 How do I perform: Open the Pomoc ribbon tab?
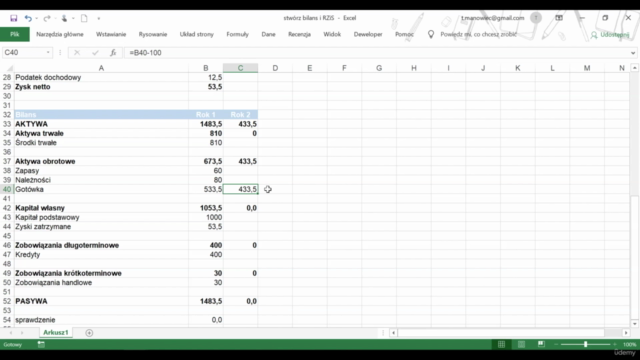(x=404, y=34)
